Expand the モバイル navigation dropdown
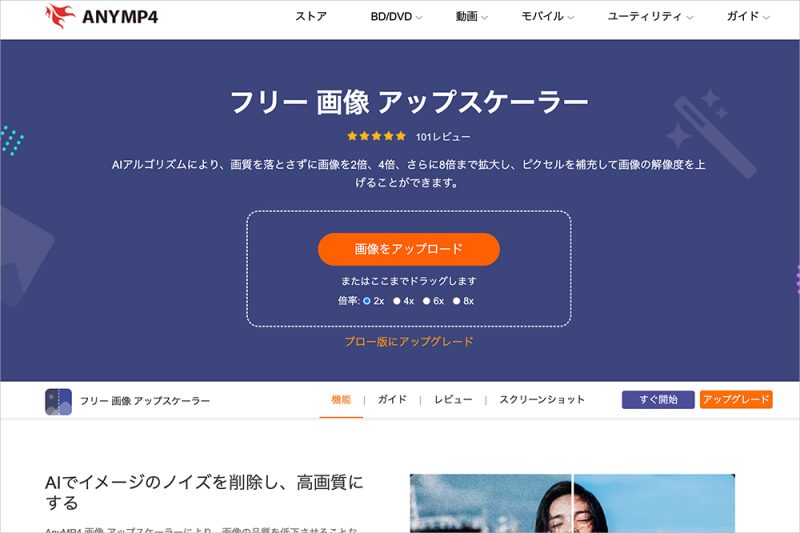800x533 pixels. click(547, 17)
